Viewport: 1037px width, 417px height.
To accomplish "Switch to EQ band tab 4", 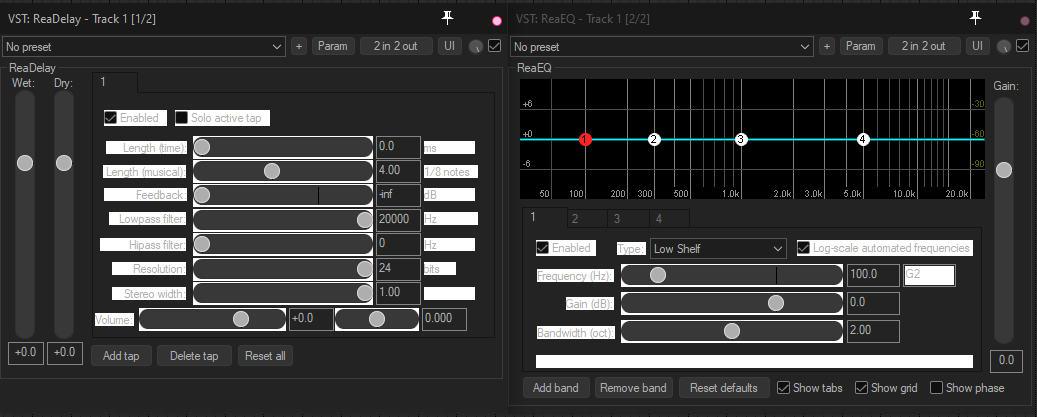I will (669, 219).
